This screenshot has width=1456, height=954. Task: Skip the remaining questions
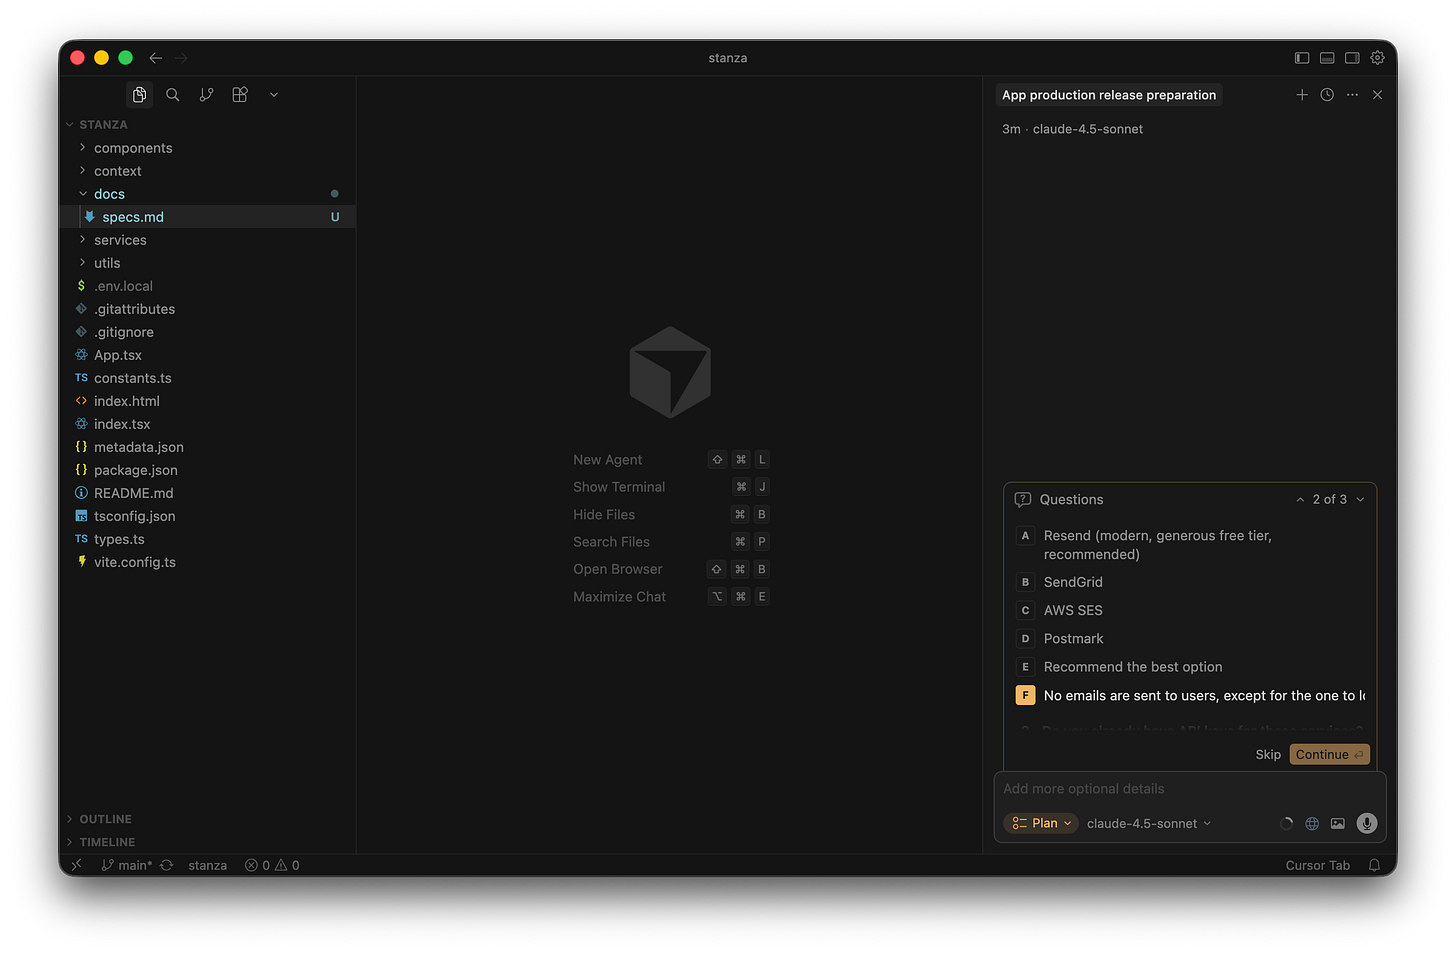pos(1267,754)
